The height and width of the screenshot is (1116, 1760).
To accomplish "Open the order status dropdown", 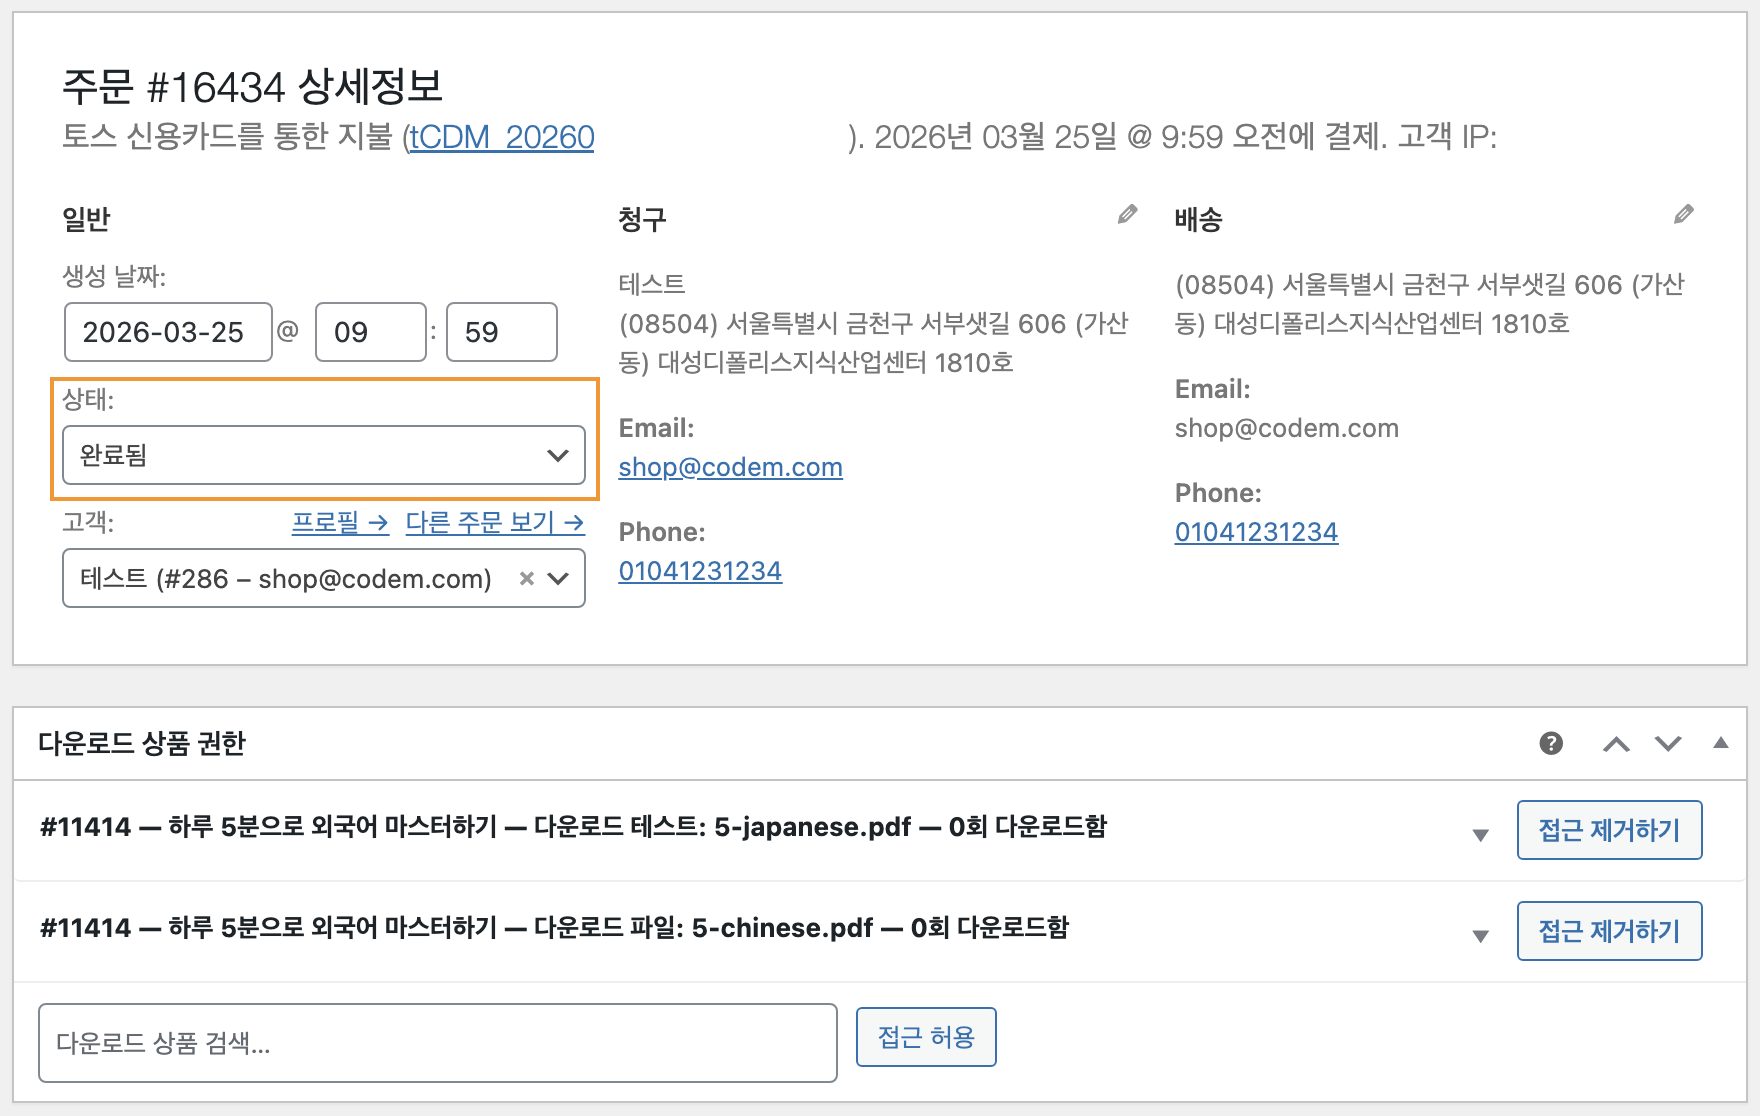I will [x=323, y=456].
